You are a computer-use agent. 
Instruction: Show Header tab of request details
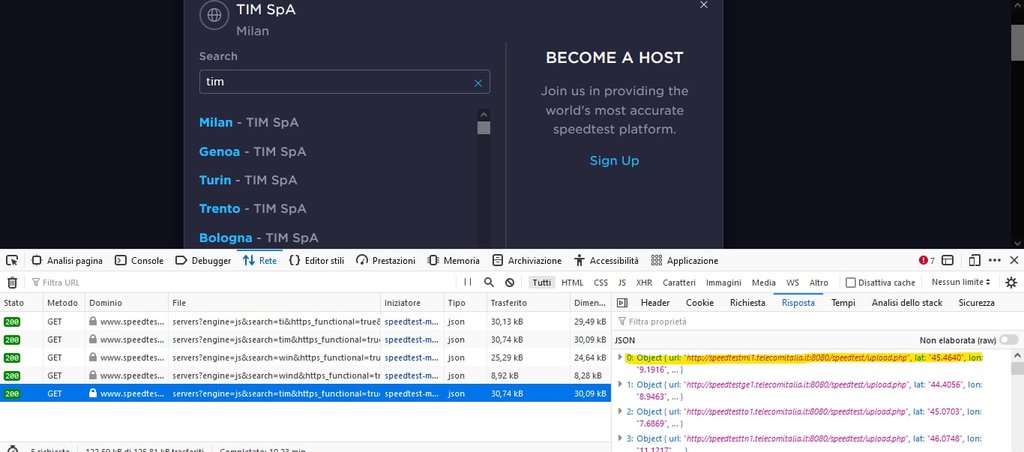click(x=655, y=303)
